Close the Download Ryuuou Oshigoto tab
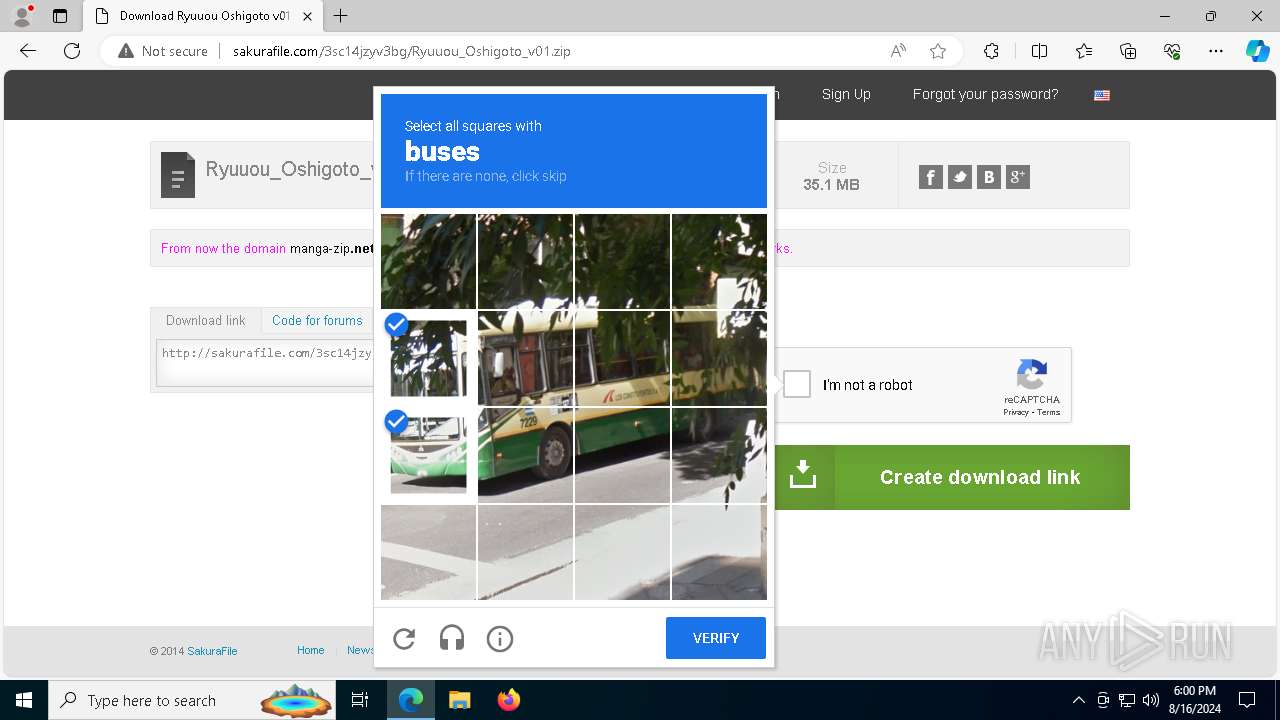Screen dimensions: 1280x720 click(x=307, y=16)
